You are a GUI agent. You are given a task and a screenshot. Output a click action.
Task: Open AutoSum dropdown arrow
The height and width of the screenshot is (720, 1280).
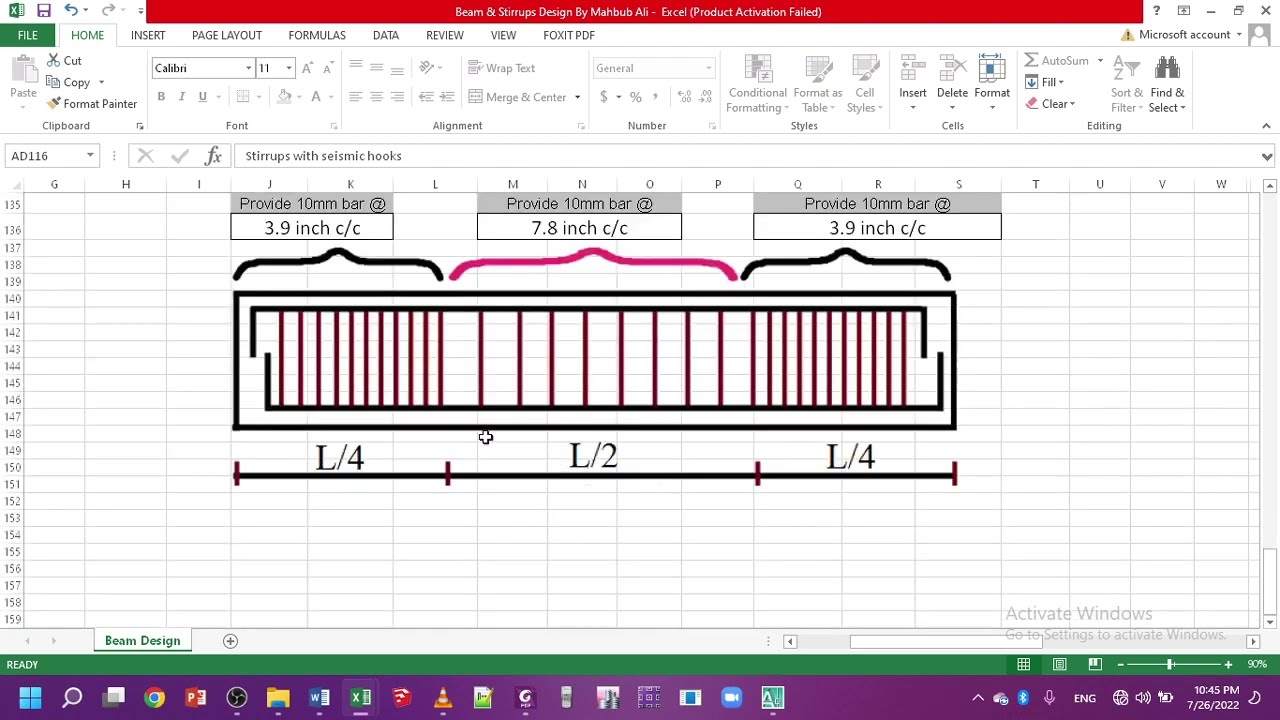point(1100,61)
